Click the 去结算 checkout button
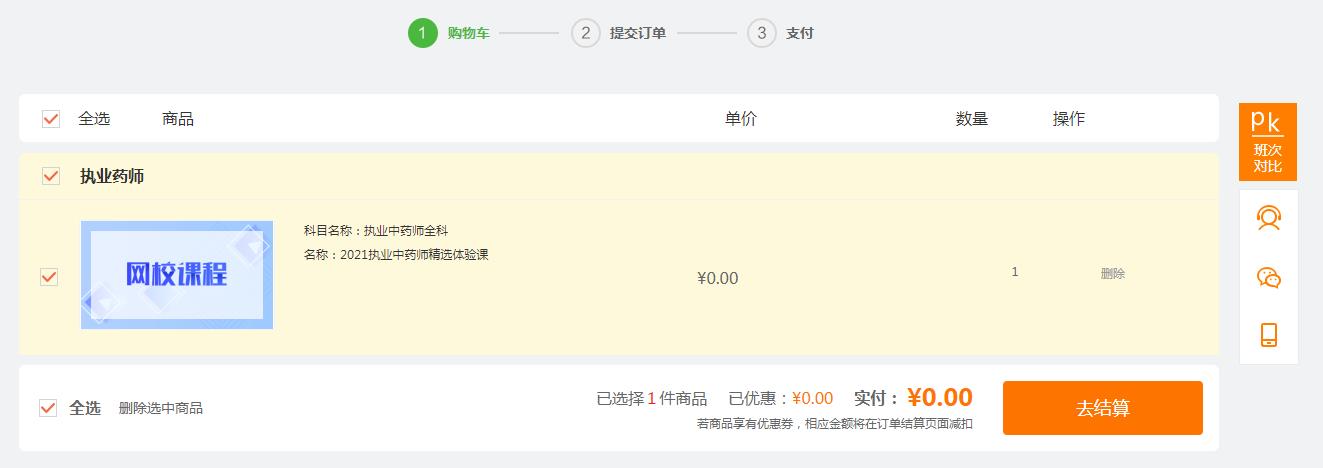This screenshot has height=468, width=1323. 1102,408
